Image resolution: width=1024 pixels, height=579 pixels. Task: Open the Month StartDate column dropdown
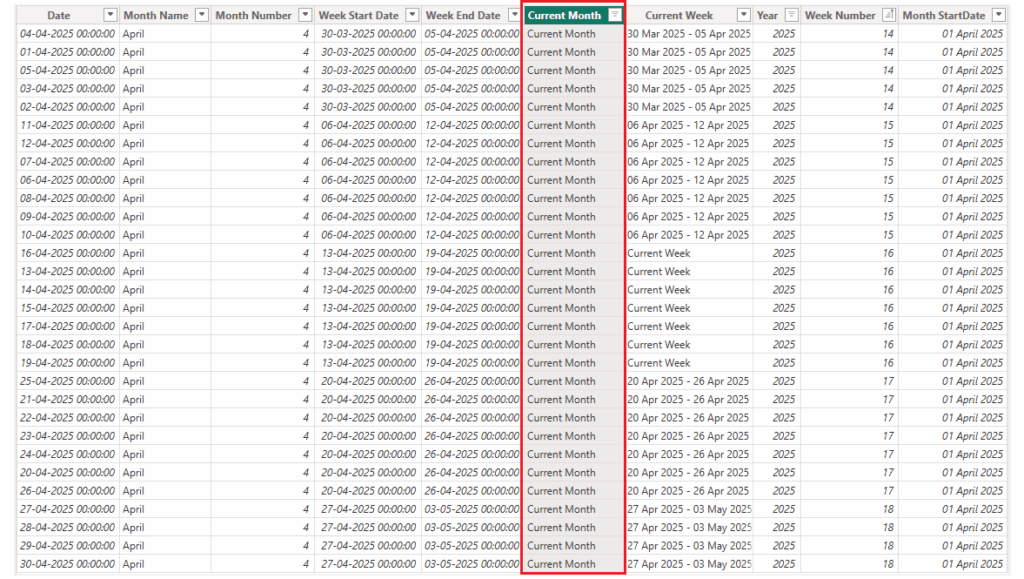point(999,15)
